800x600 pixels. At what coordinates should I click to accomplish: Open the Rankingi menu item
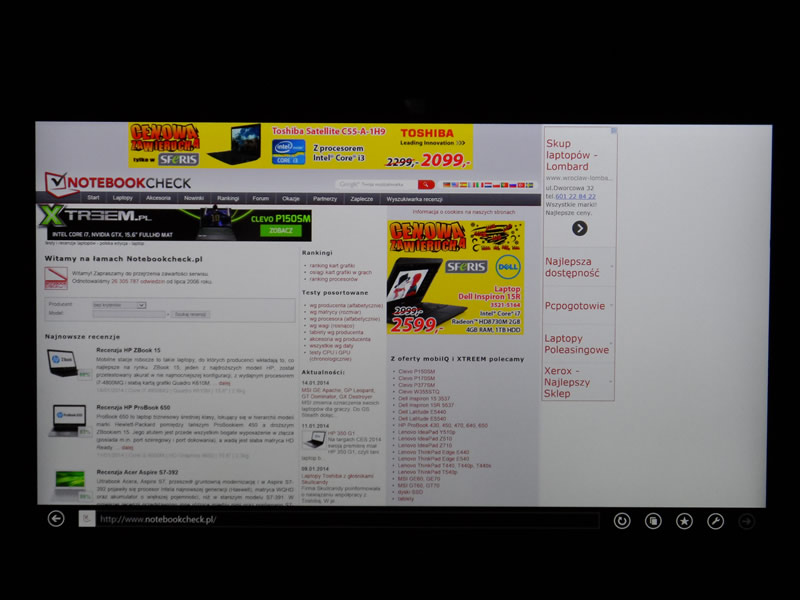[x=228, y=198]
